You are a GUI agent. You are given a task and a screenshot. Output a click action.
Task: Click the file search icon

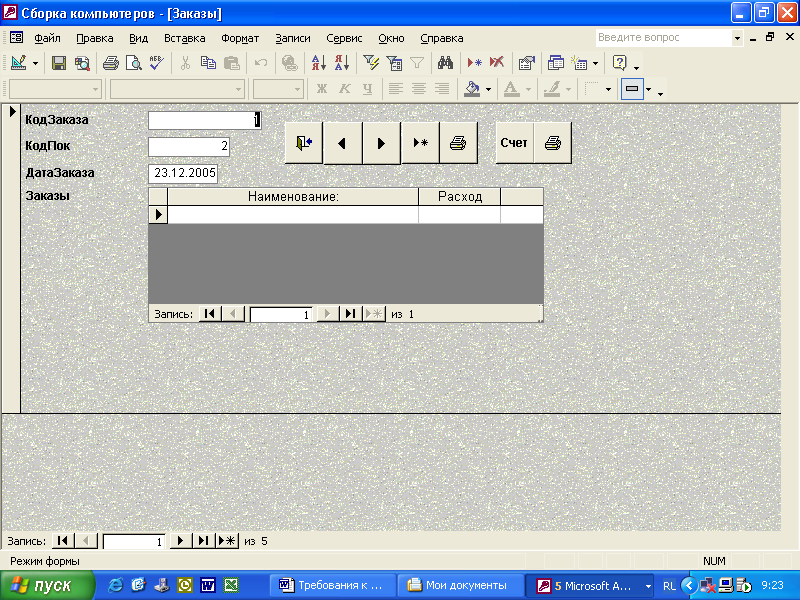[82, 63]
